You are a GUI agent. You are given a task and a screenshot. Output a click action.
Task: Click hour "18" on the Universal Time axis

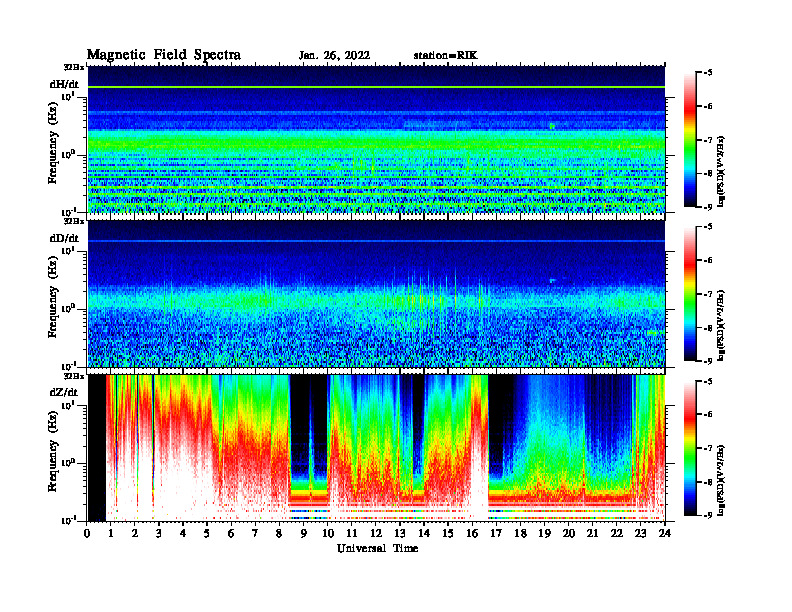pyautogui.click(x=520, y=534)
